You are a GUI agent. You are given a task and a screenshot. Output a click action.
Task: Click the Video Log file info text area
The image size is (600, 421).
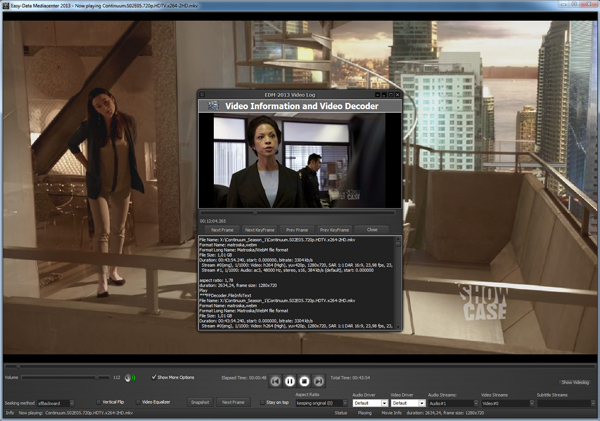click(297, 282)
